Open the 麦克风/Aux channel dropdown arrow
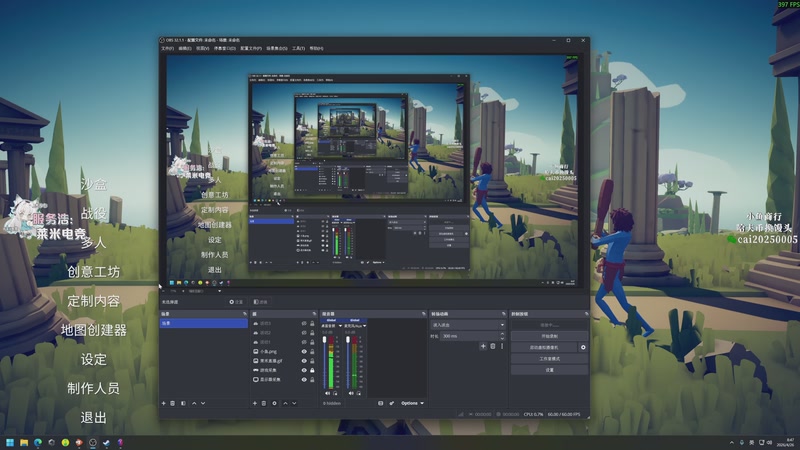 [364, 326]
